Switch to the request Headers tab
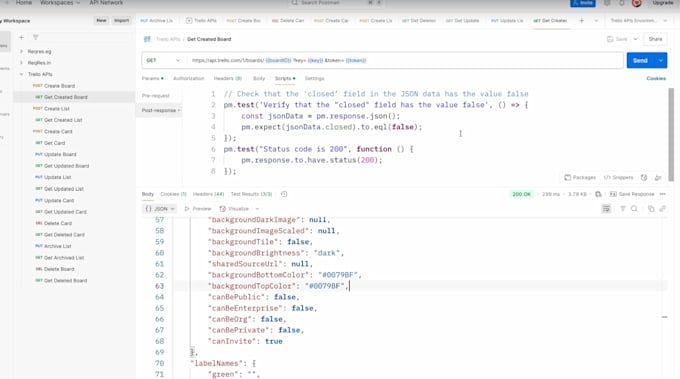This screenshot has height=379, width=680. [x=228, y=78]
